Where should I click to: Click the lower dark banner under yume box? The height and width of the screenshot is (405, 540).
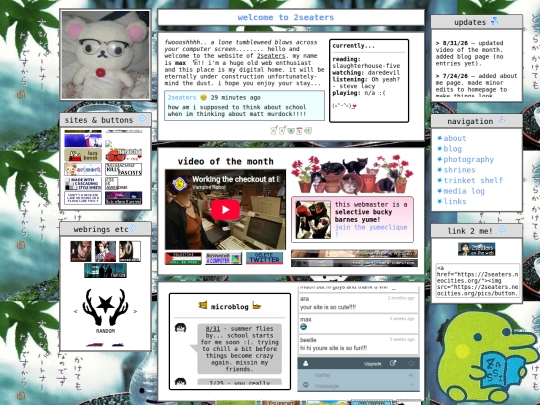[354, 263]
